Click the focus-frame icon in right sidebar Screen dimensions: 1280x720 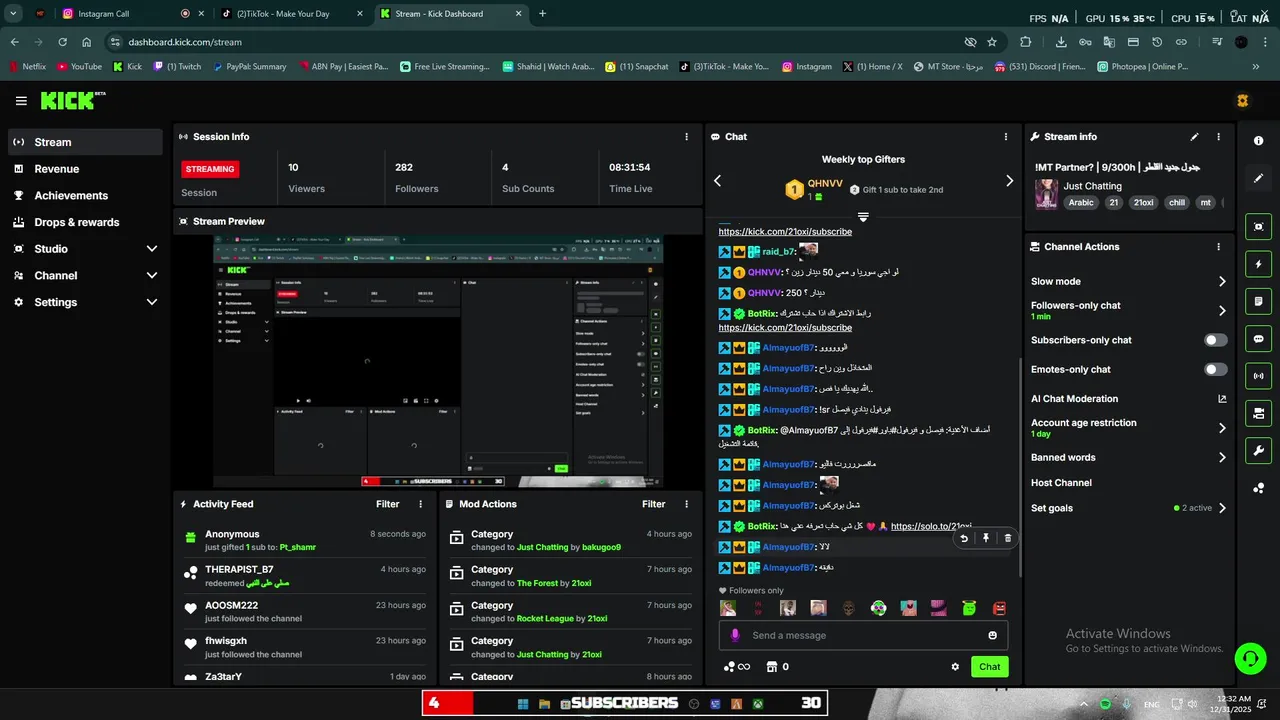click(1258, 227)
